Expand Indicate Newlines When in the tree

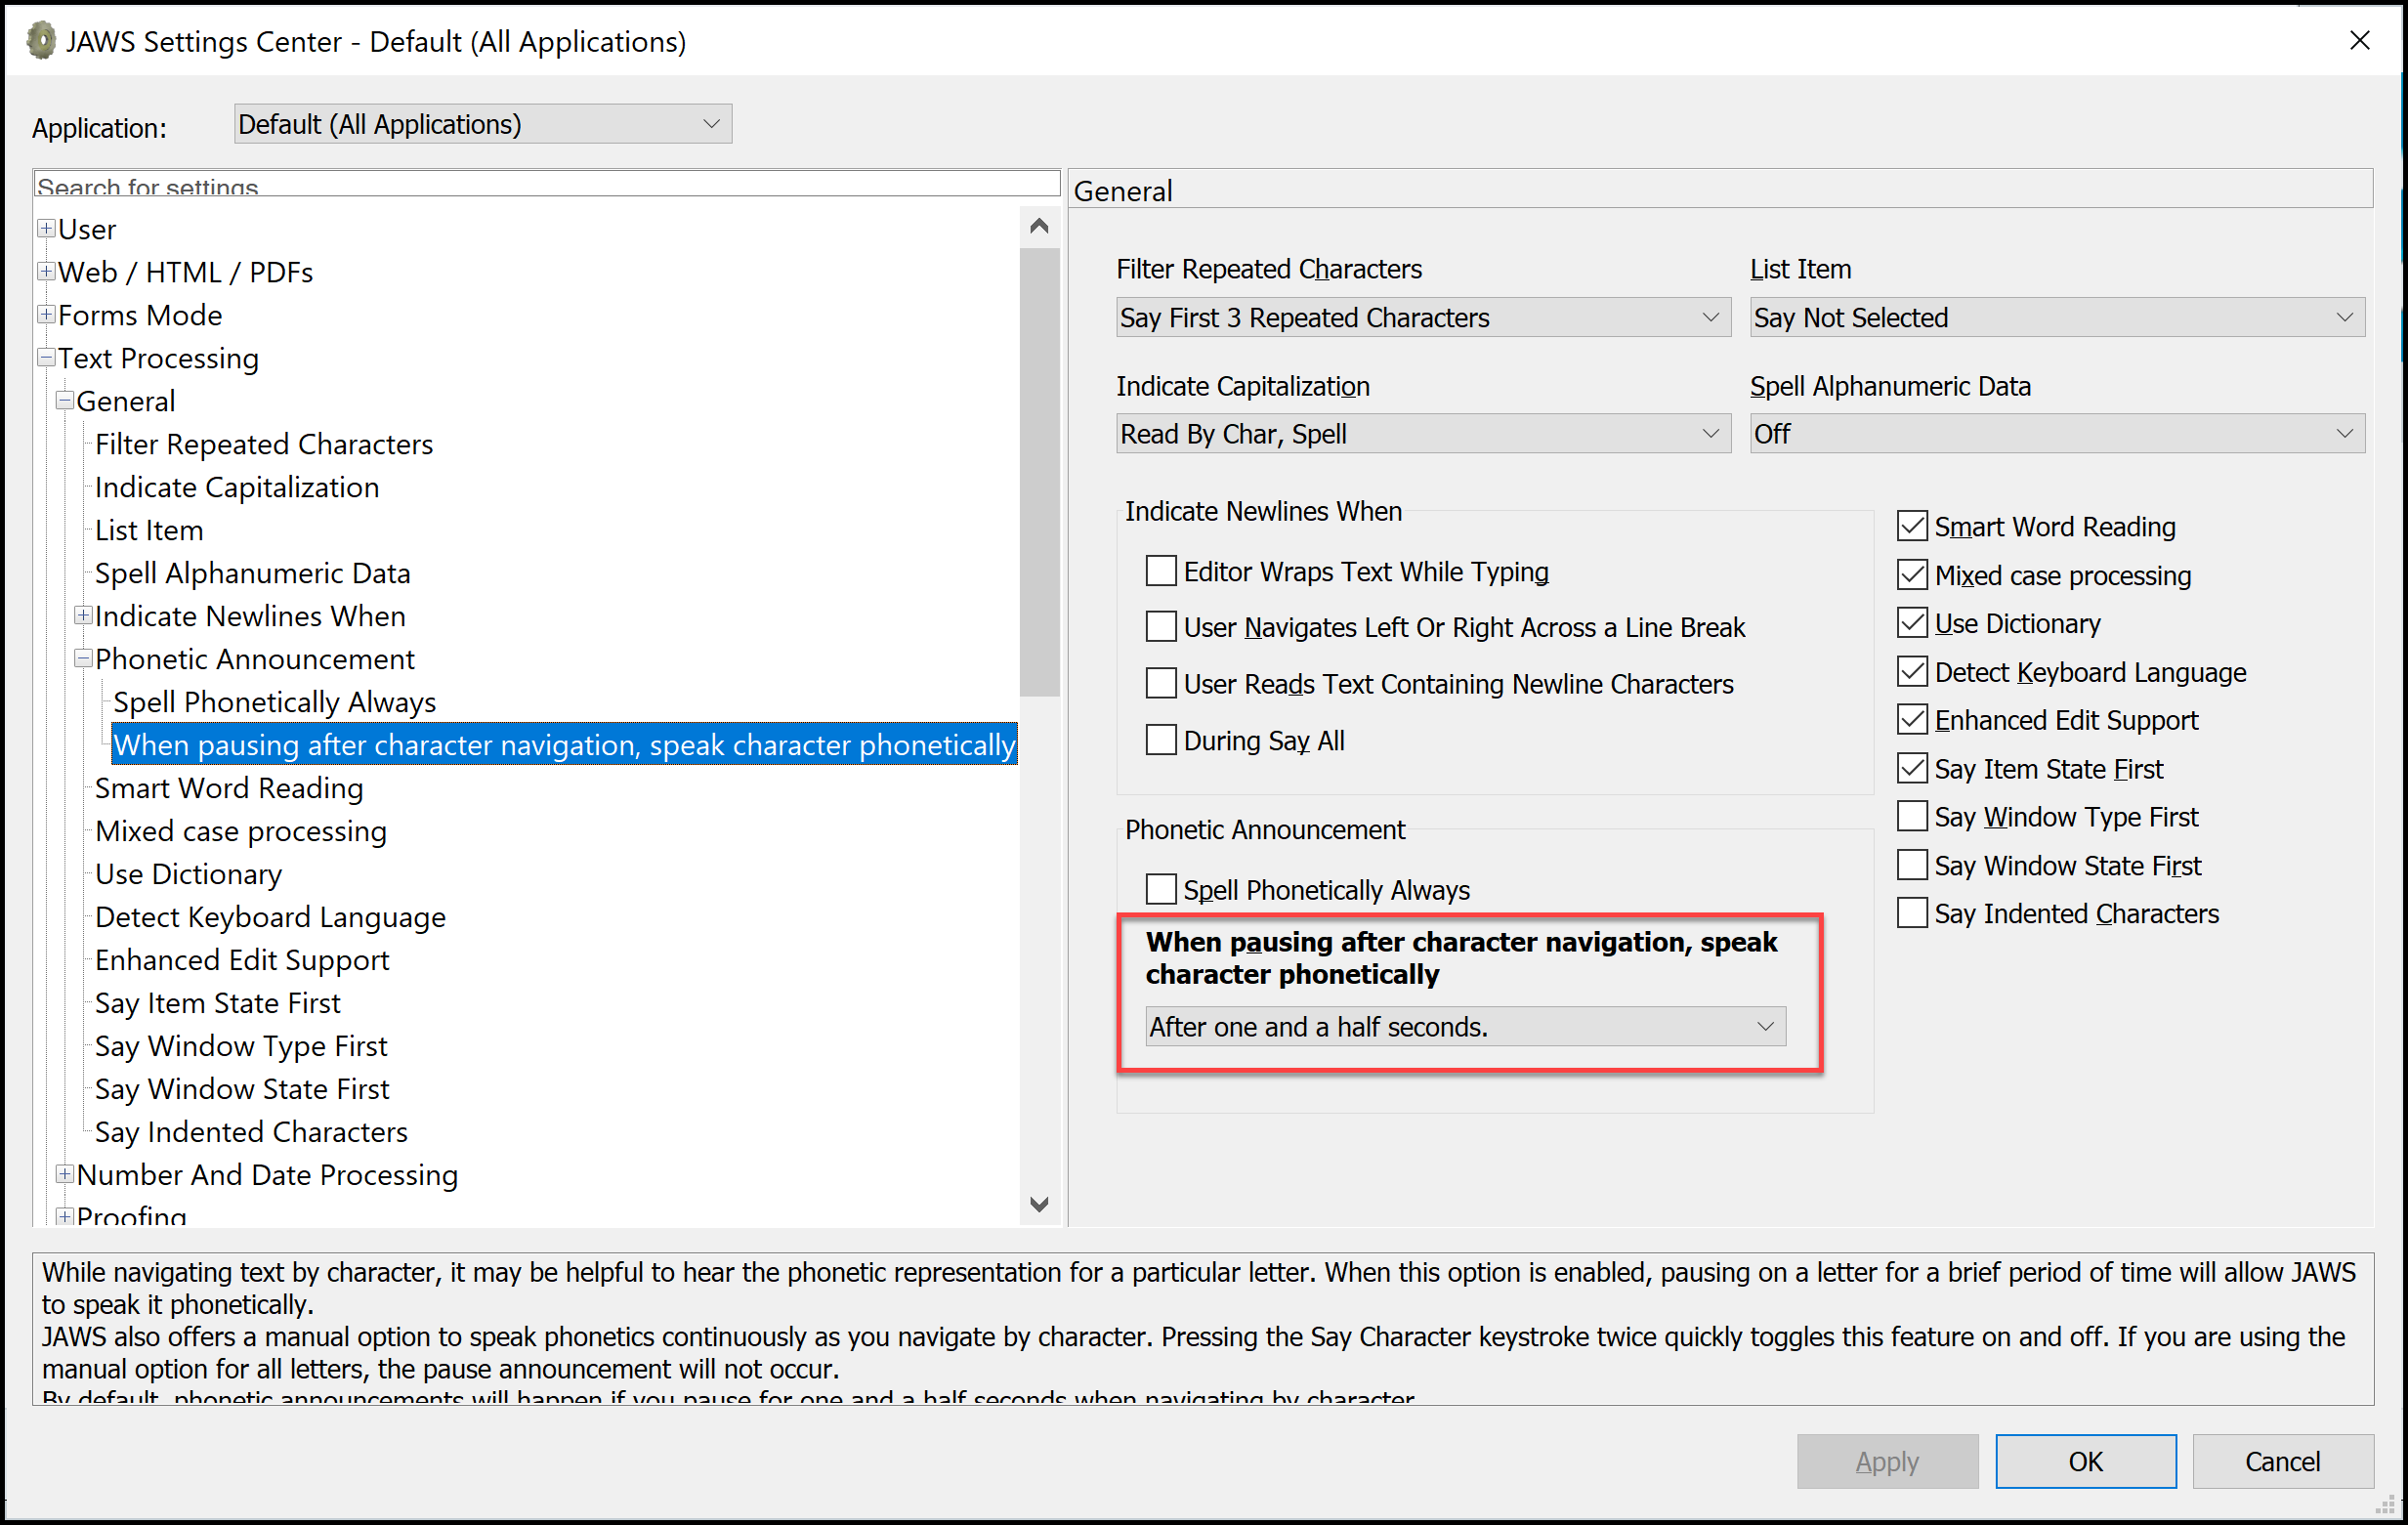coord(84,616)
